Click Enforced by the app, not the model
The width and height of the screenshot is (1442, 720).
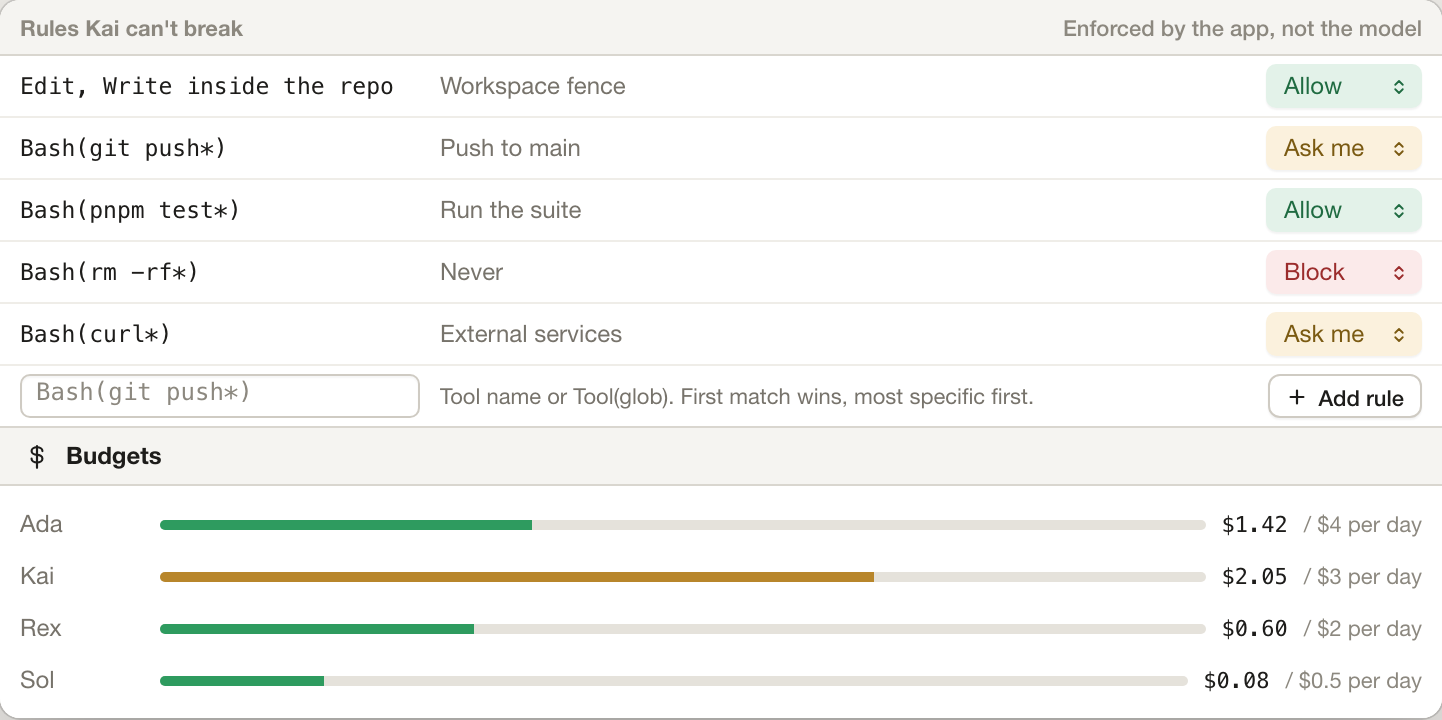1242,28
